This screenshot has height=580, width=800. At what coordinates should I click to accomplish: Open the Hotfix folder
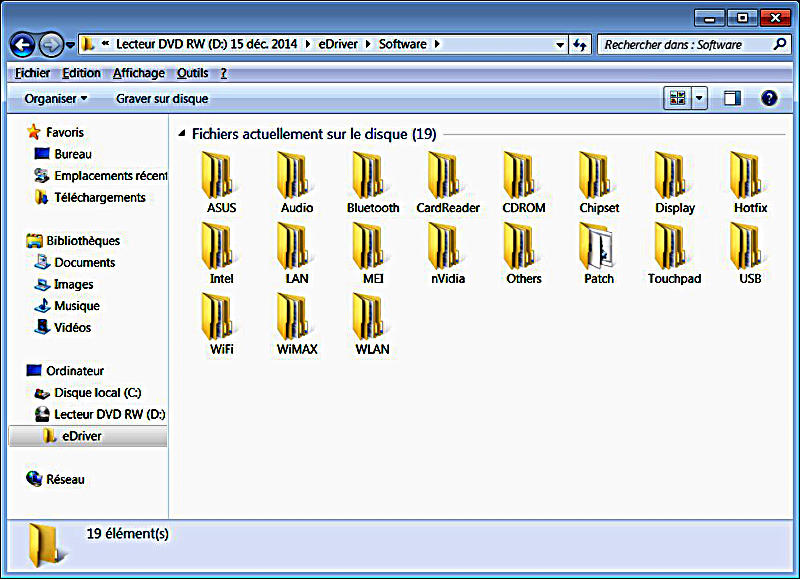click(x=750, y=182)
